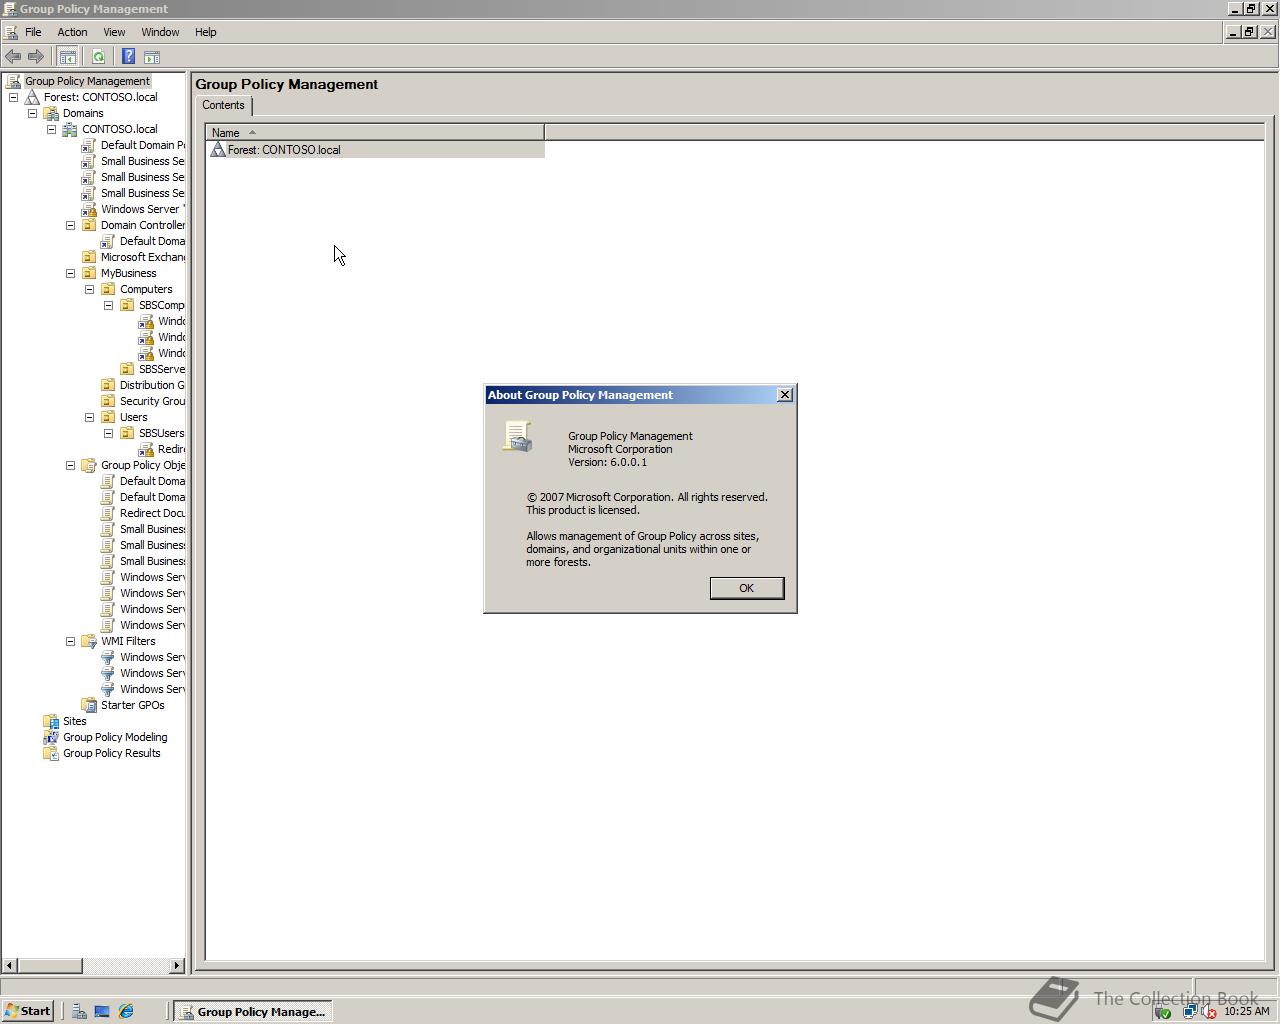Image resolution: width=1280 pixels, height=1024 pixels.
Task: Collapse the Forest: CONTOSO.local node
Action: (x=13, y=97)
